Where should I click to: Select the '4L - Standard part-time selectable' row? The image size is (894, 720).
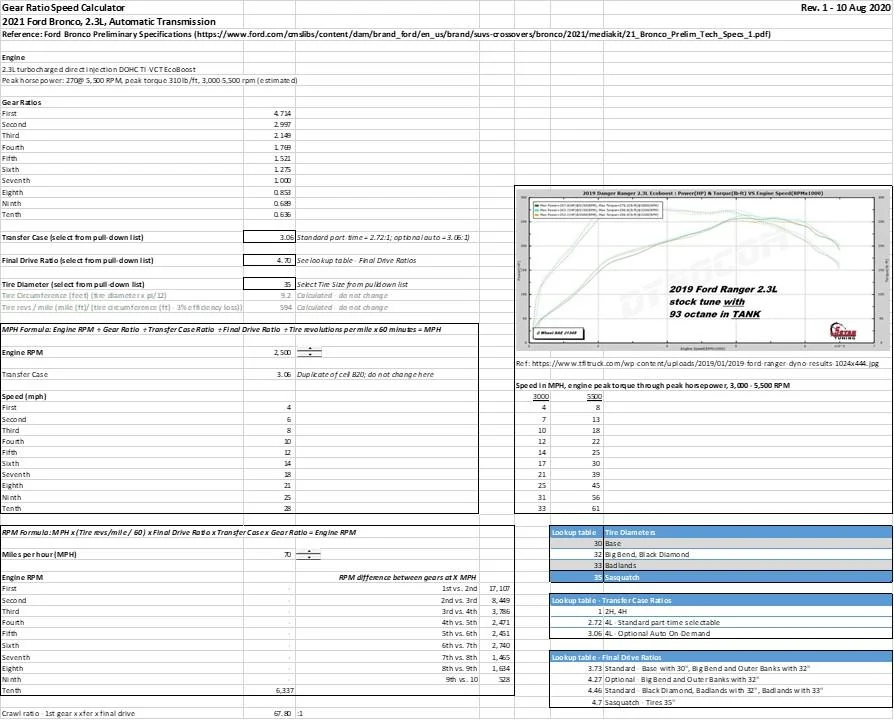pos(721,623)
